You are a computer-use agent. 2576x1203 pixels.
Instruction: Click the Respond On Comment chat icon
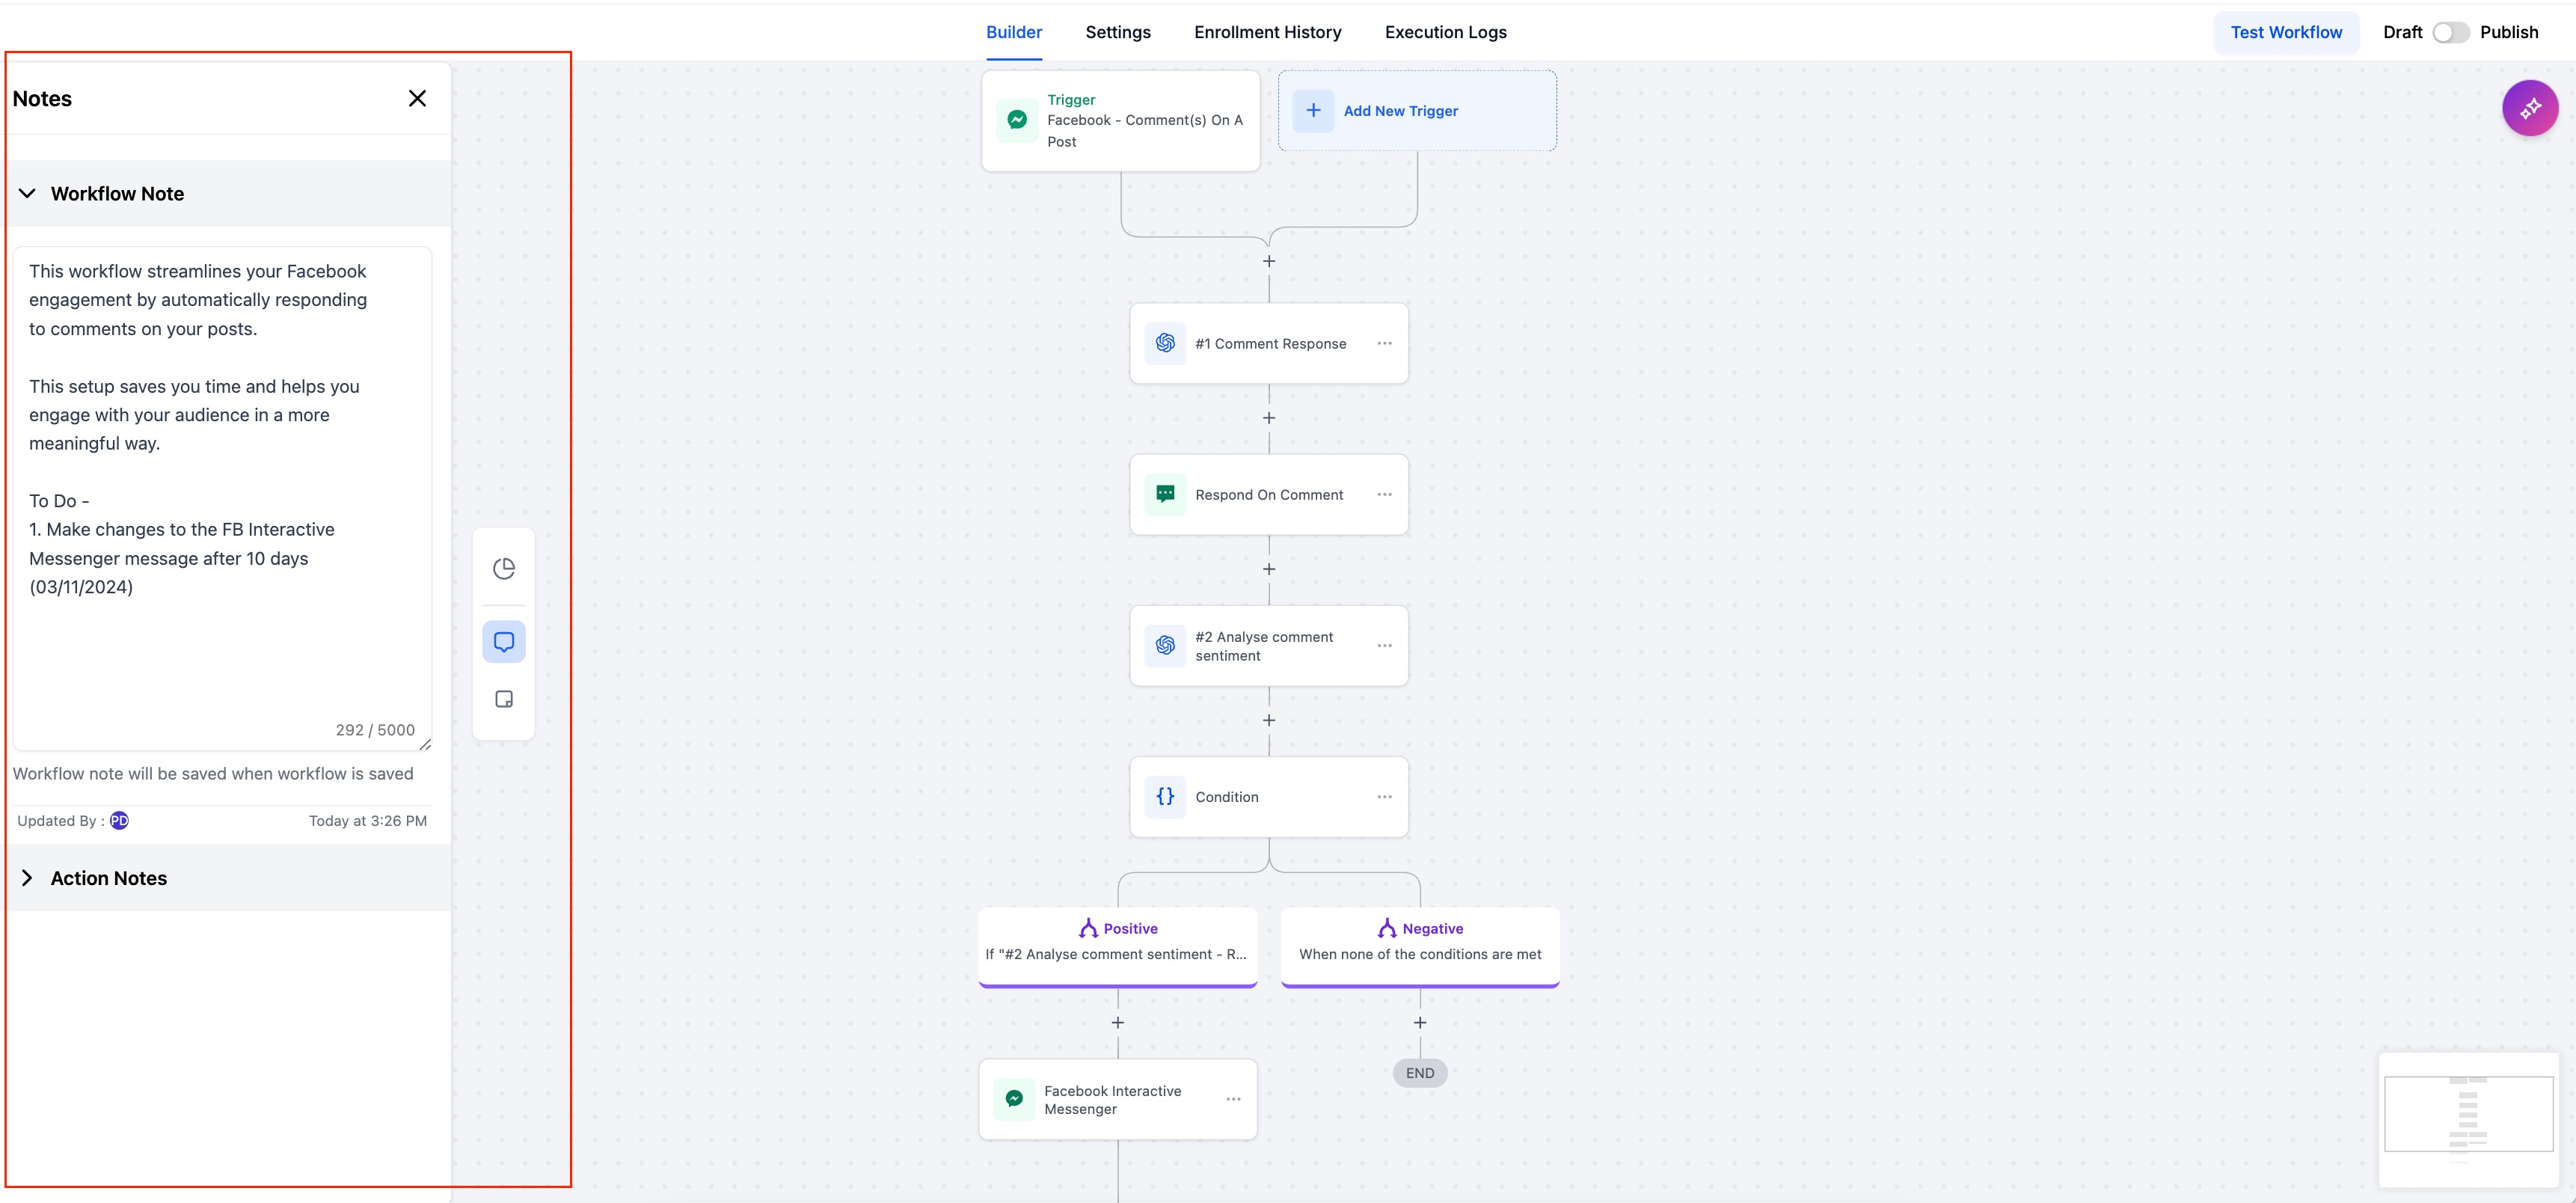click(1165, 494)
